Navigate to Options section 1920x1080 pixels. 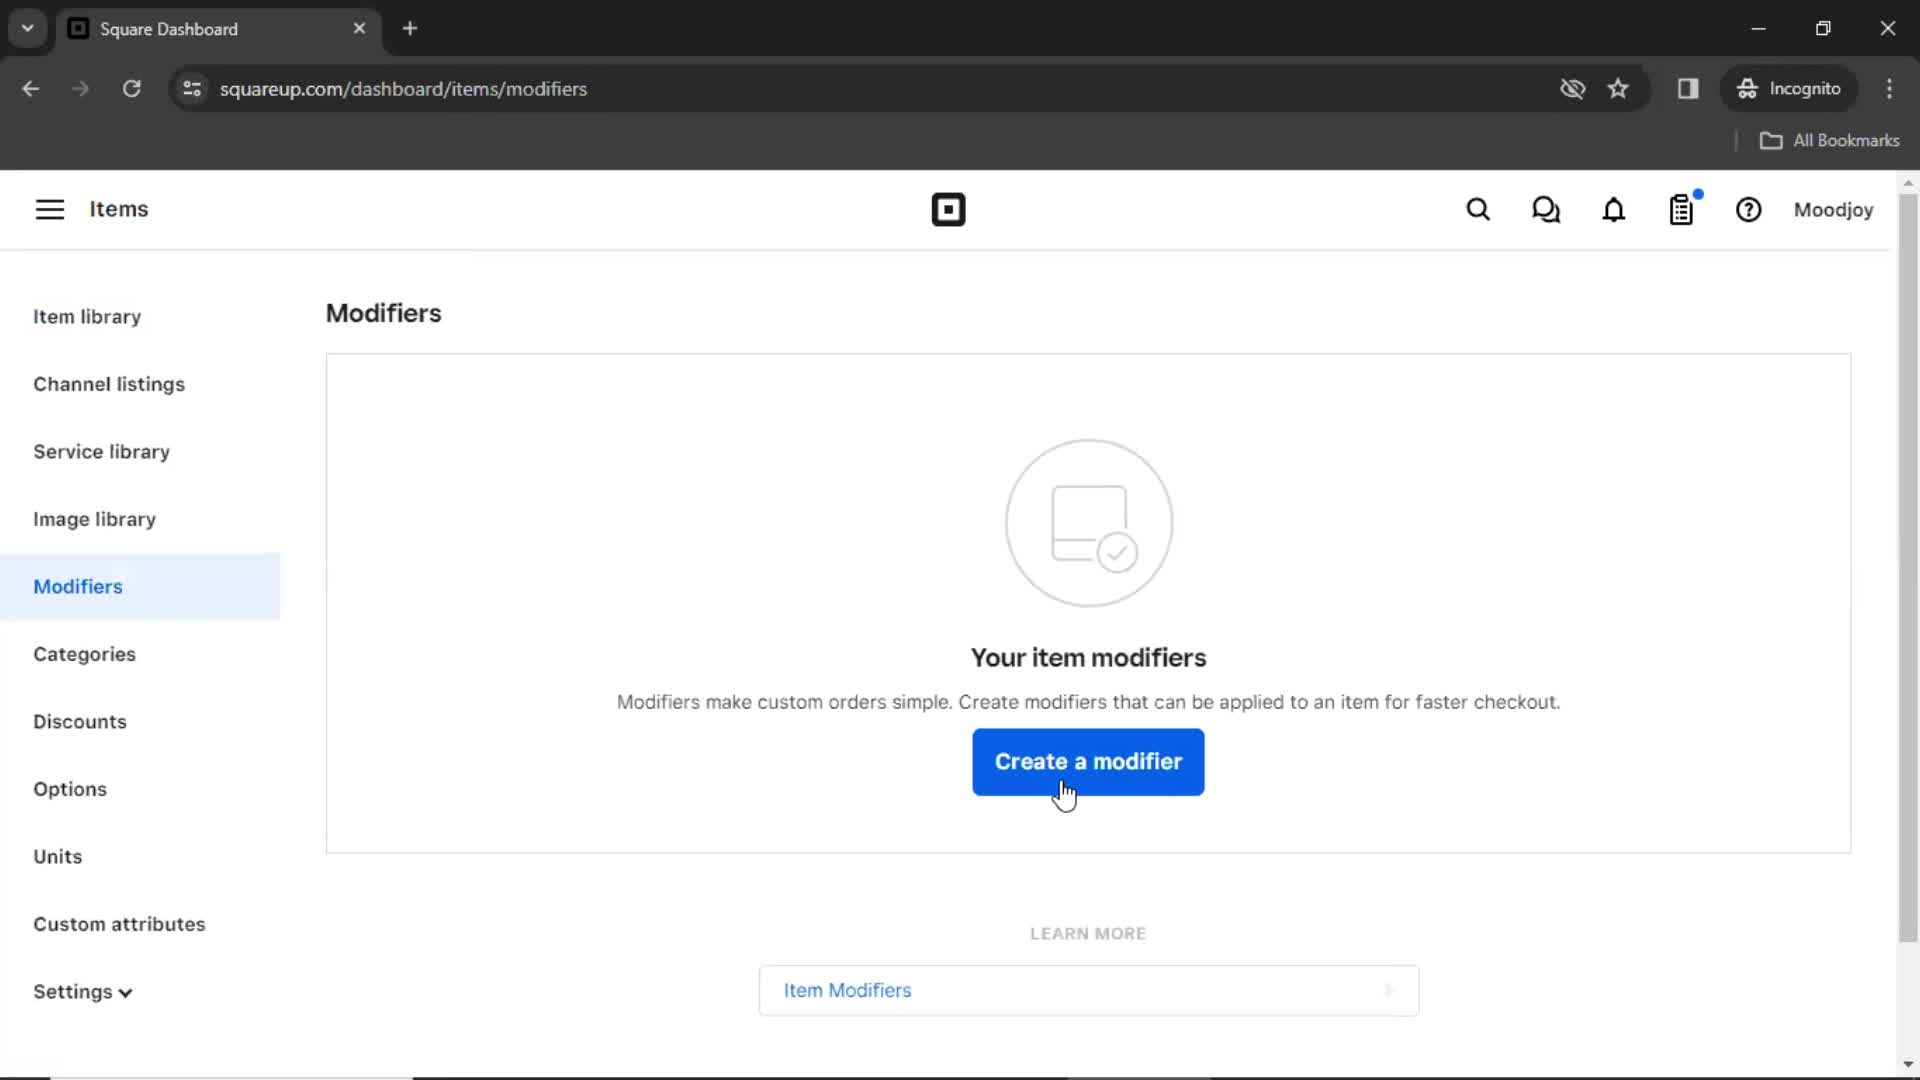[70, 789]
